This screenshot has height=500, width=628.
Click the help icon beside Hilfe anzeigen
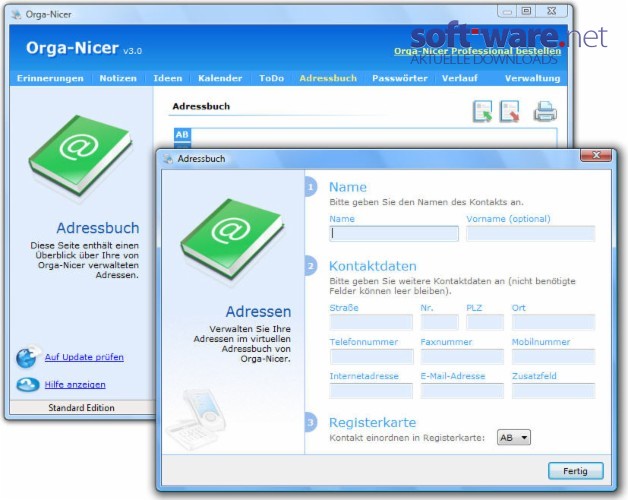[x=27, y=385]
